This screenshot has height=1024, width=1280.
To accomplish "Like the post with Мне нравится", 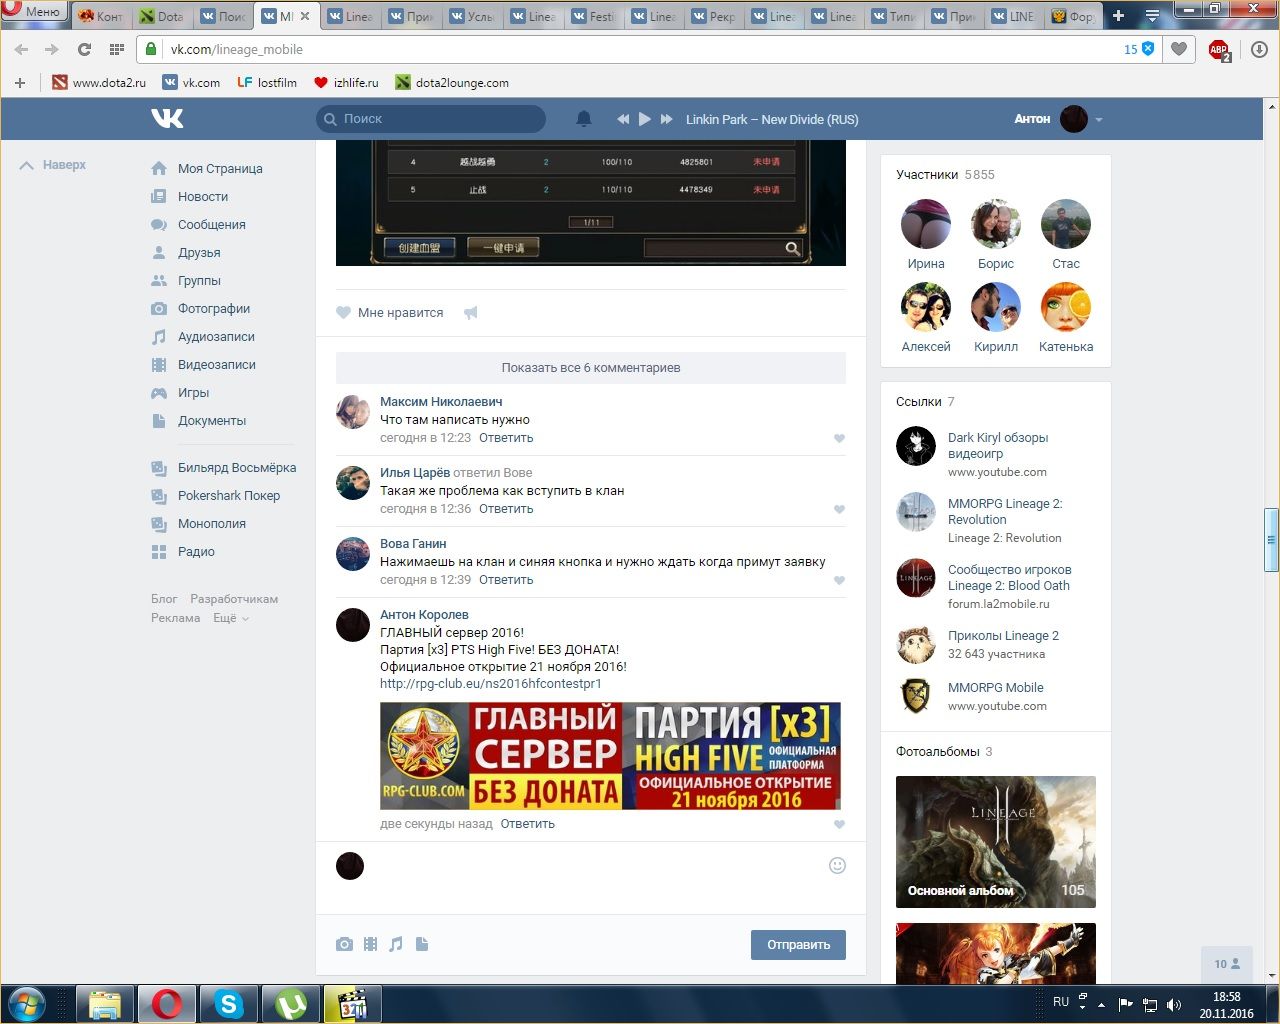I will click(x=390, y=312).
